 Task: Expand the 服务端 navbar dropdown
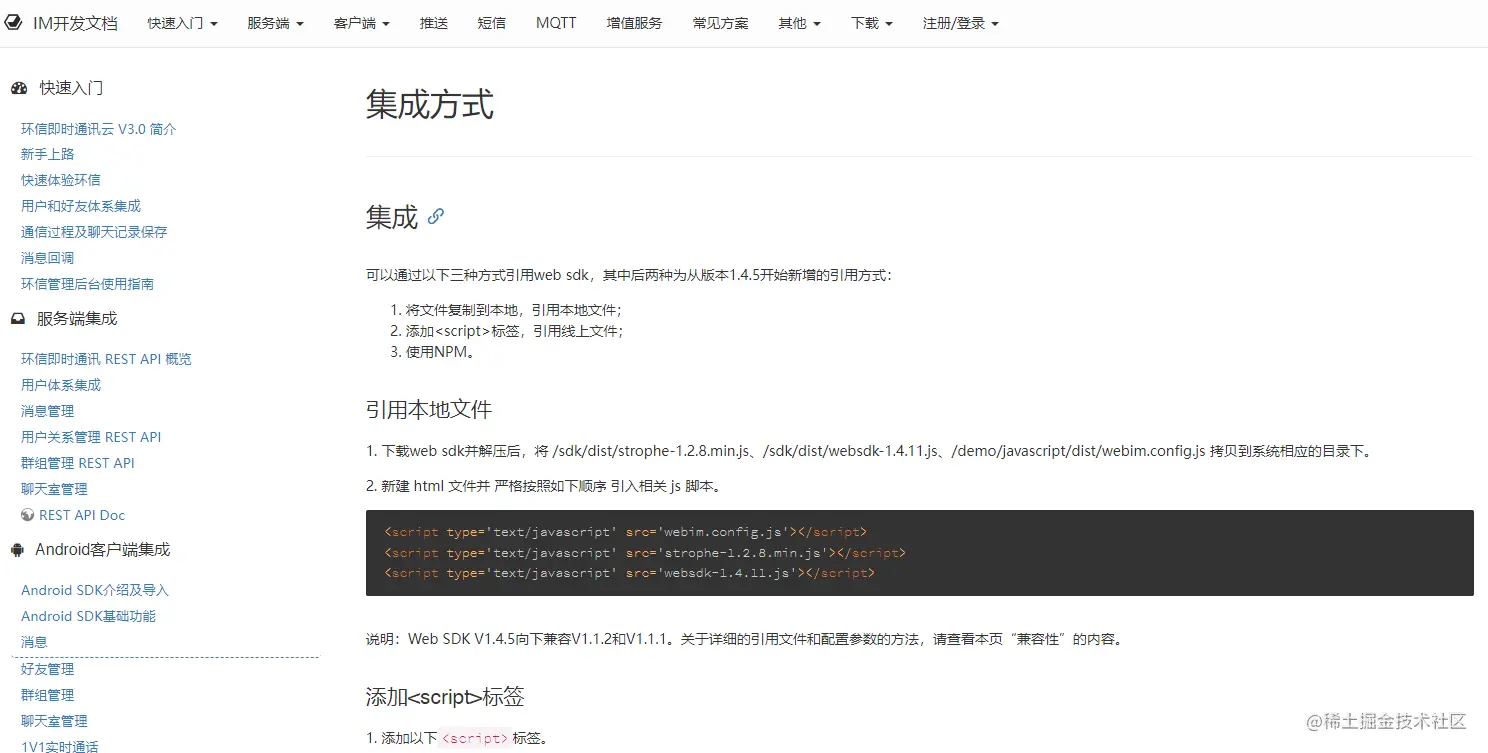[x=276, y=23]
